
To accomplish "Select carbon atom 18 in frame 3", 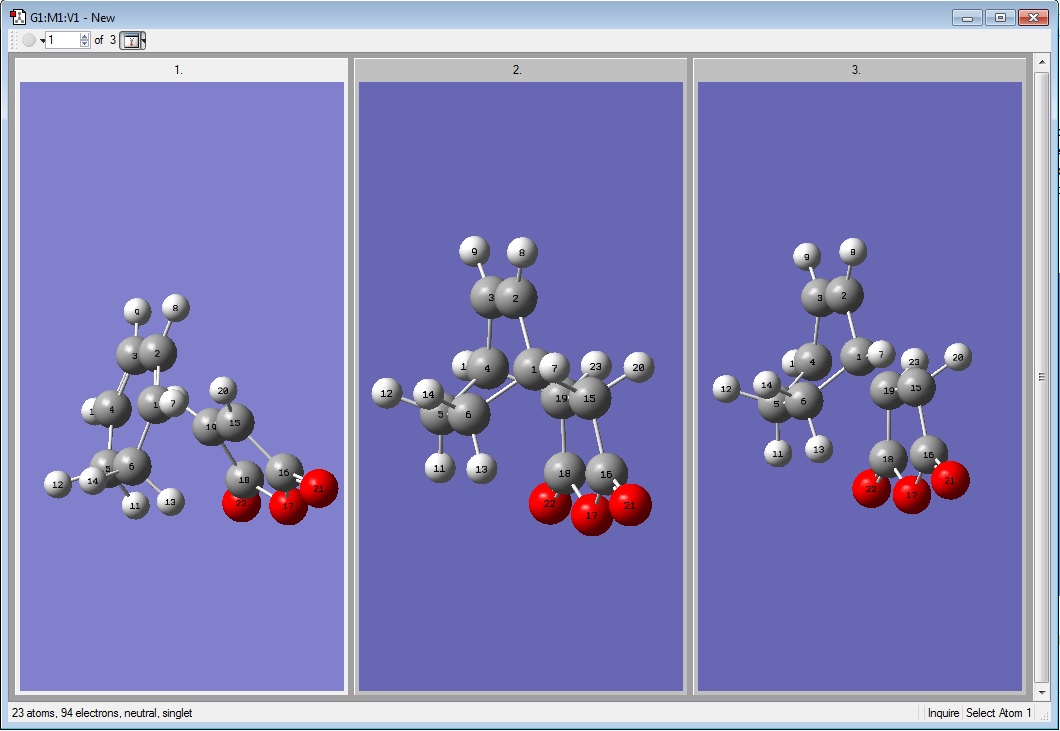I will tap(888, 458).
